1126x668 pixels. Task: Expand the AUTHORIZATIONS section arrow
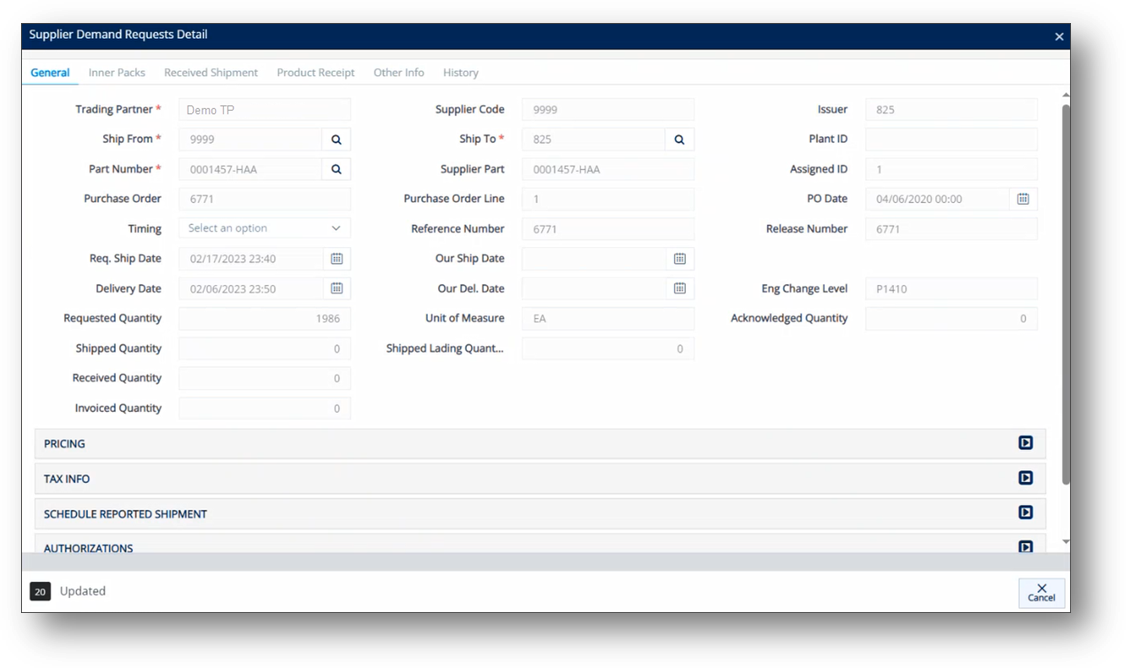tap(1025, 547)
